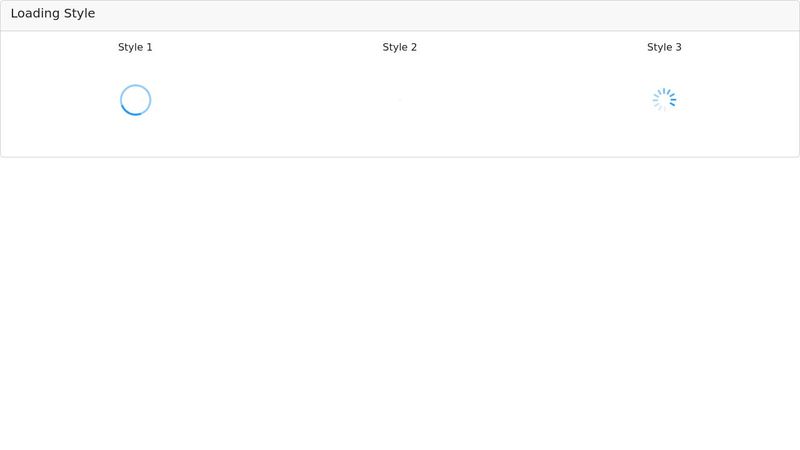Screen dimensions: 800x450
Task: Select the "Style 3" label
Action: point(664,47)
